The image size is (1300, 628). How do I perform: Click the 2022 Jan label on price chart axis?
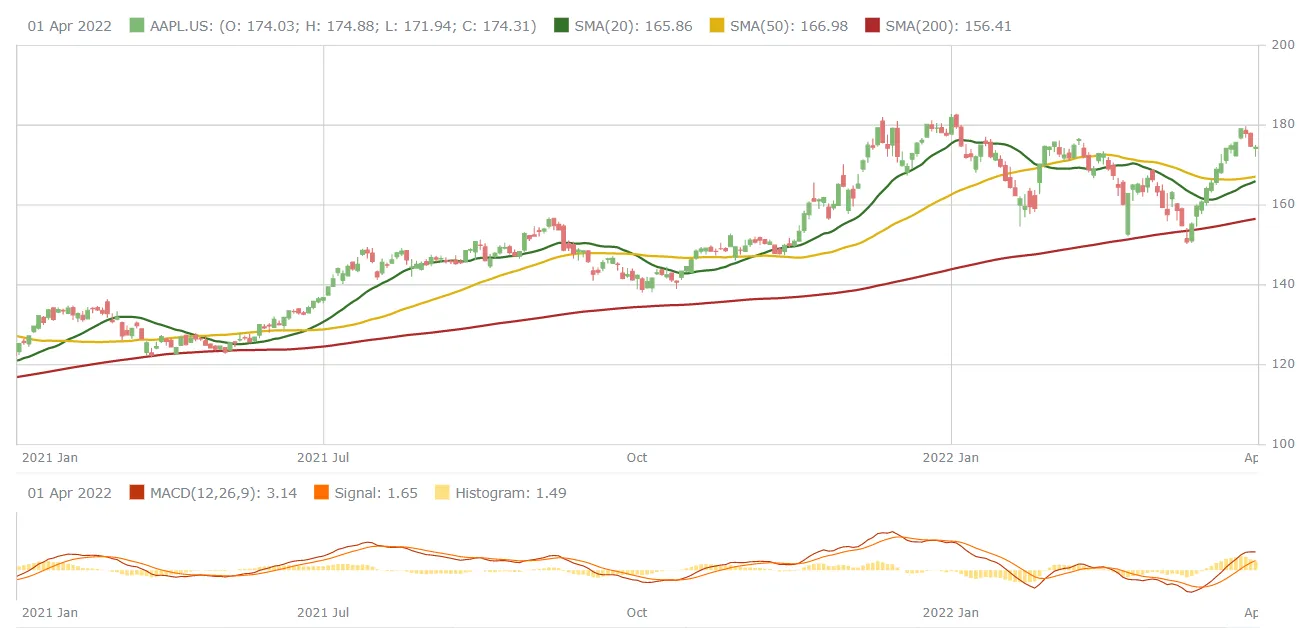(950, 458)
